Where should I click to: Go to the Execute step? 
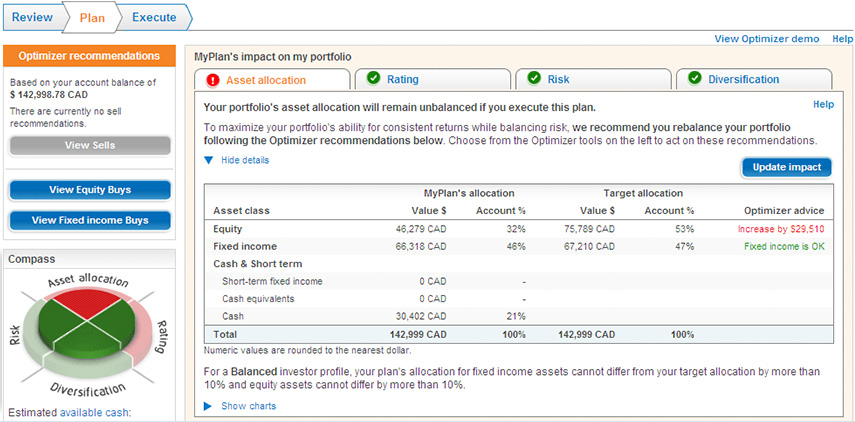[x=154, y=17]
